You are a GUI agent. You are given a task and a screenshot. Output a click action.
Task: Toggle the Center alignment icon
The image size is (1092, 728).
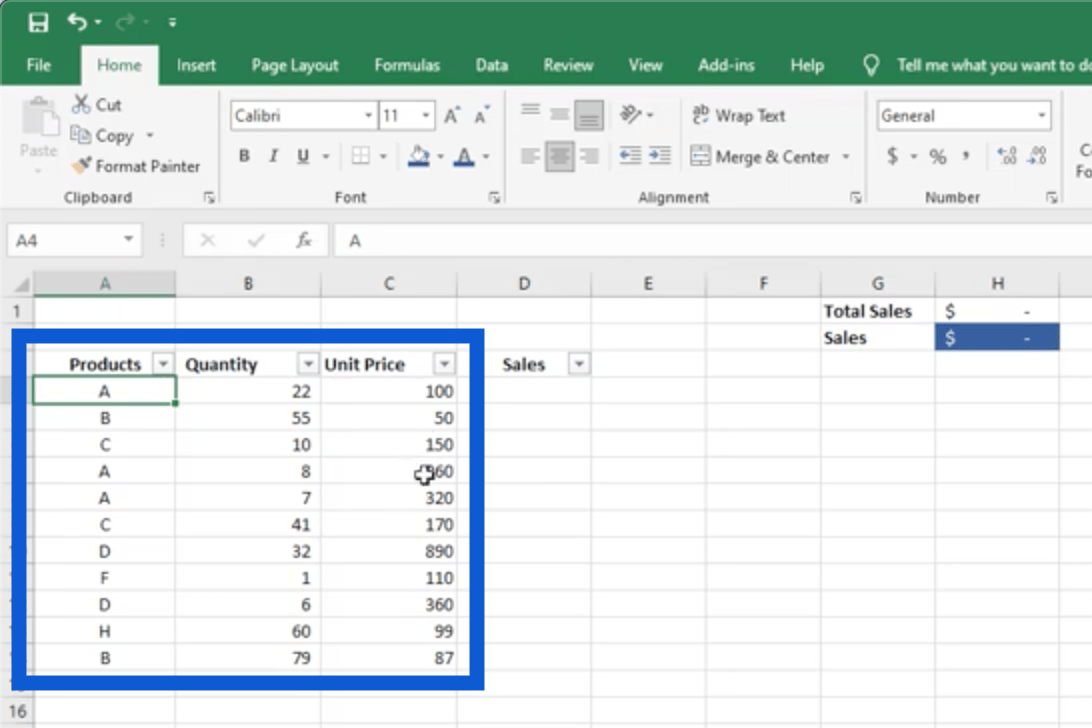pyautogui.click(x=559, y=156)
